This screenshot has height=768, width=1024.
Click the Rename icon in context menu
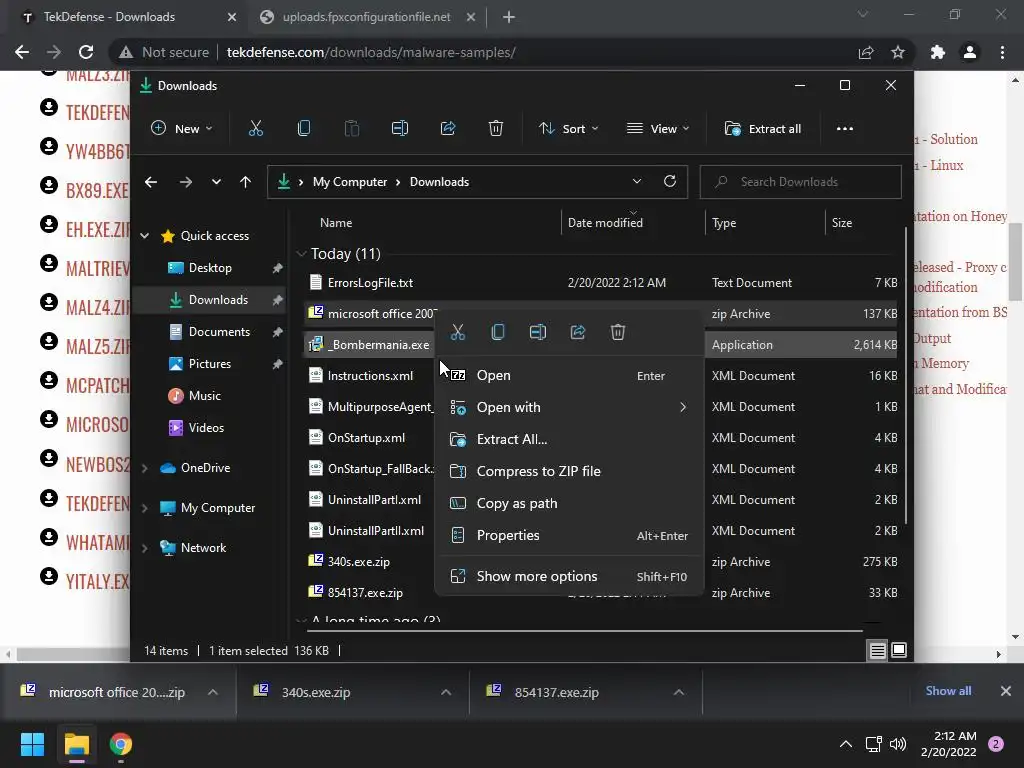(x=538, y=332)
